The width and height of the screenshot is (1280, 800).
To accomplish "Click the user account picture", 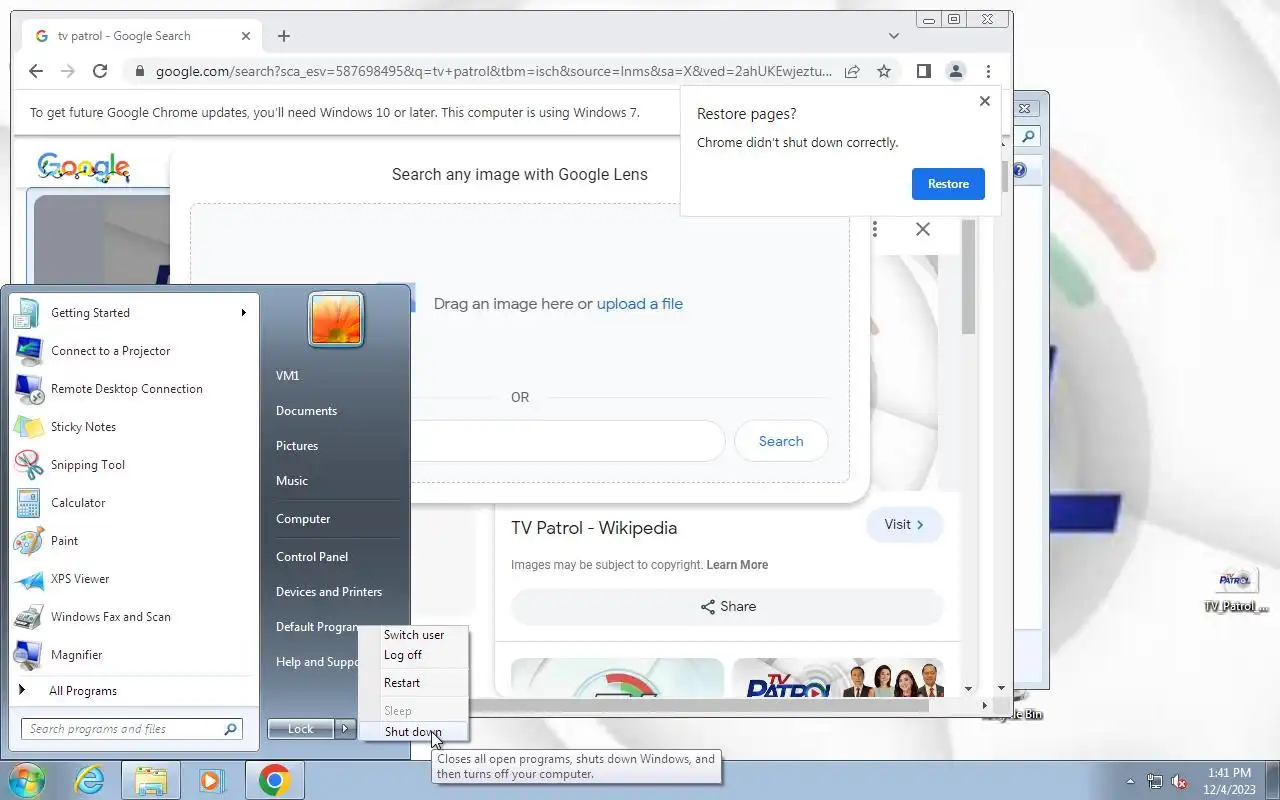I will click(336, 319).
